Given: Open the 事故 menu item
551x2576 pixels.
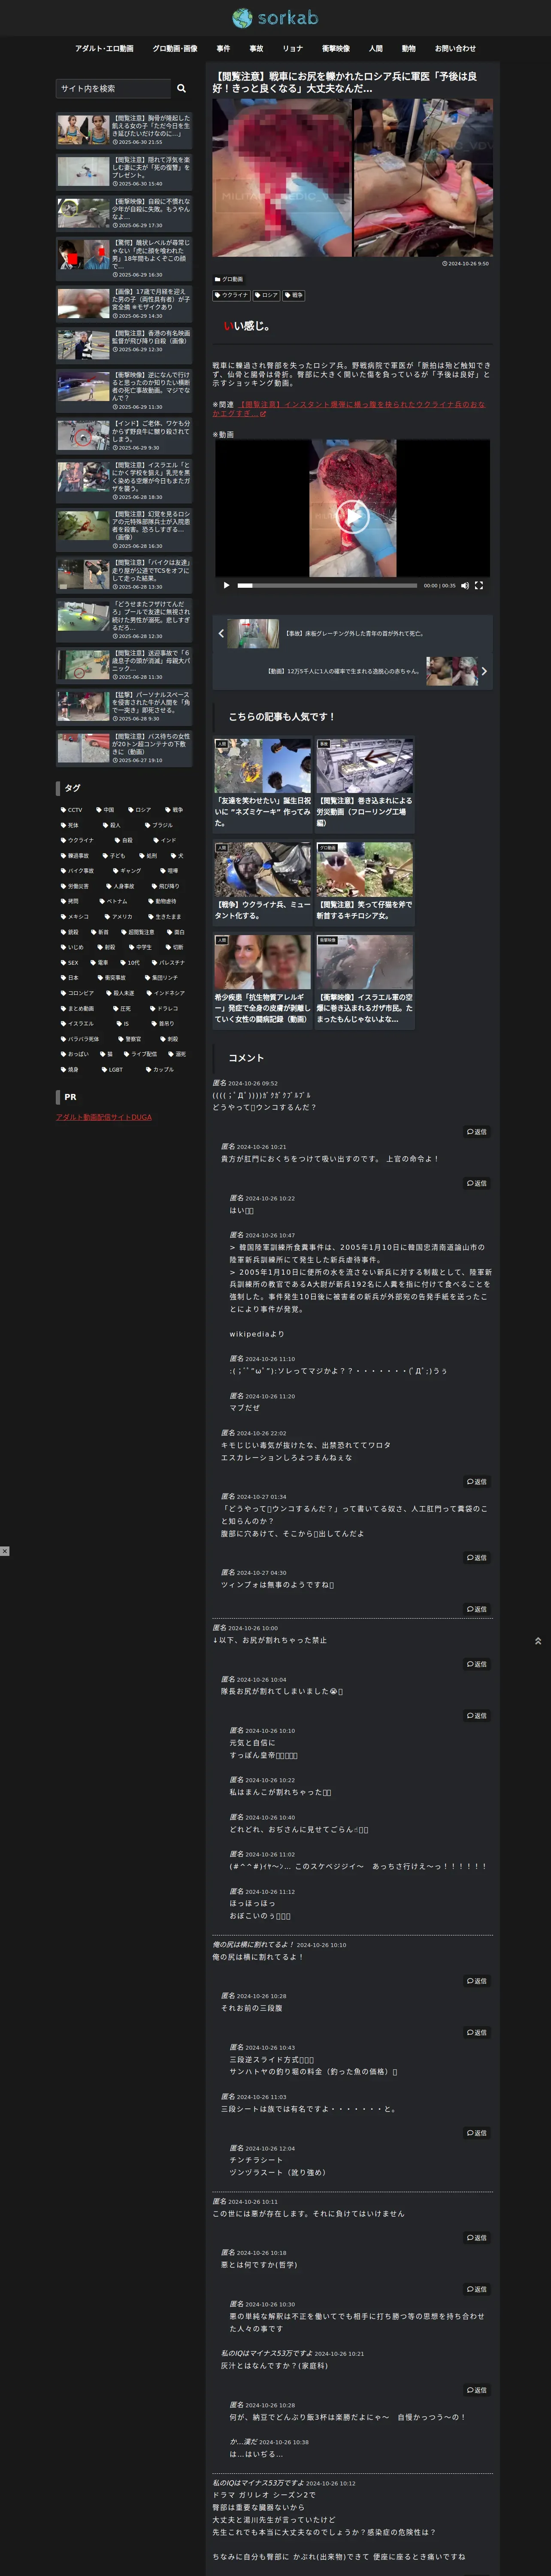Looking at the screenshot, I should coord(256,48).
